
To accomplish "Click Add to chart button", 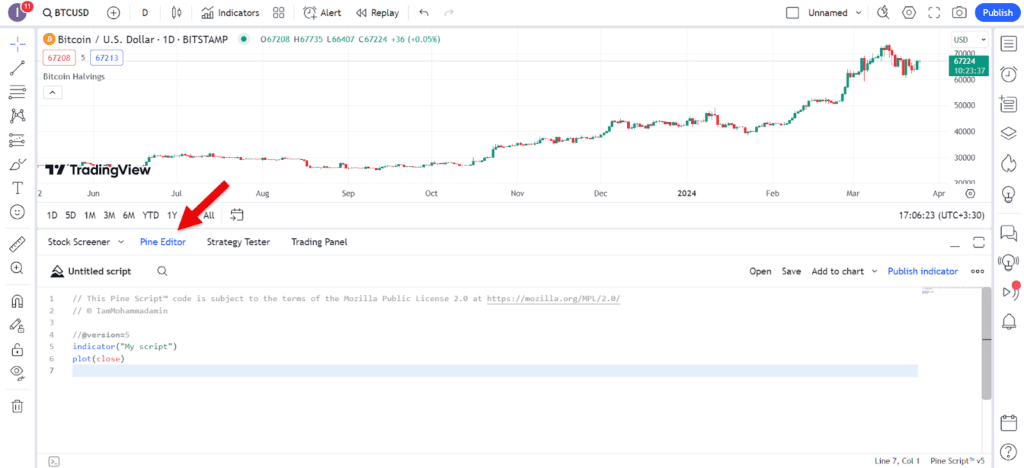I will point(837,271).
